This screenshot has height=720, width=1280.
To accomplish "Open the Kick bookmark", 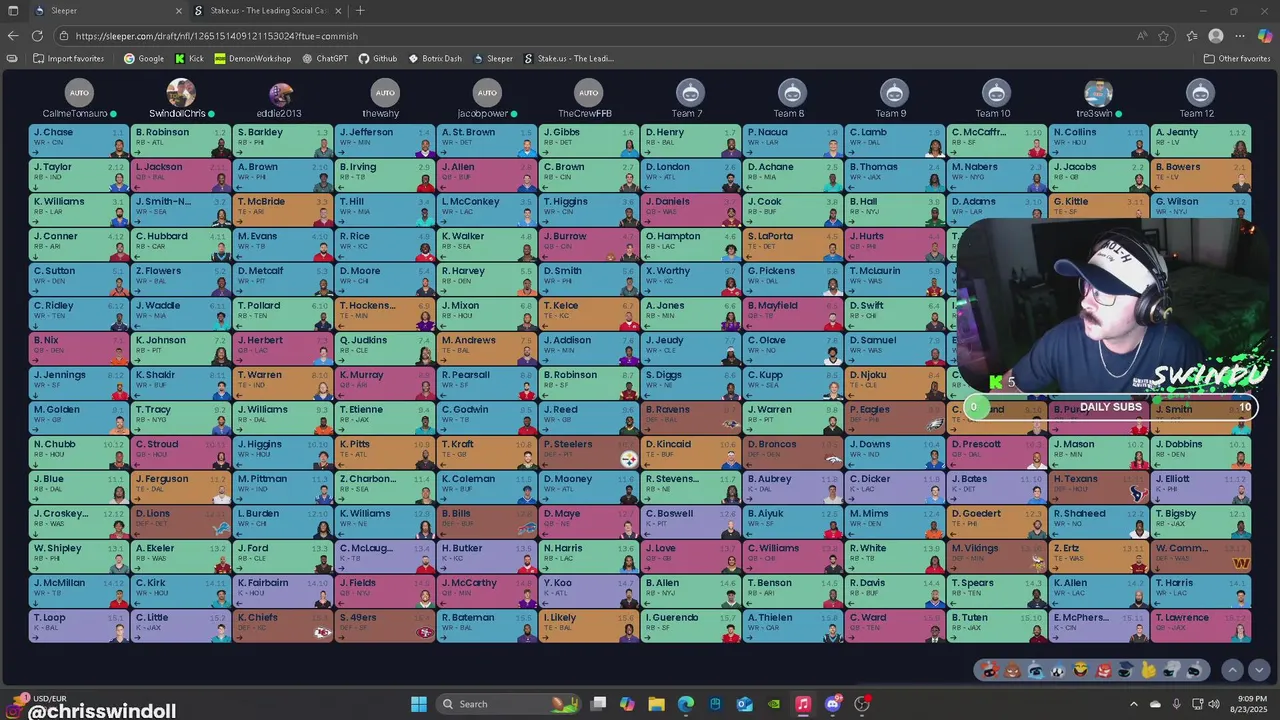I will (x=189, y=58).
